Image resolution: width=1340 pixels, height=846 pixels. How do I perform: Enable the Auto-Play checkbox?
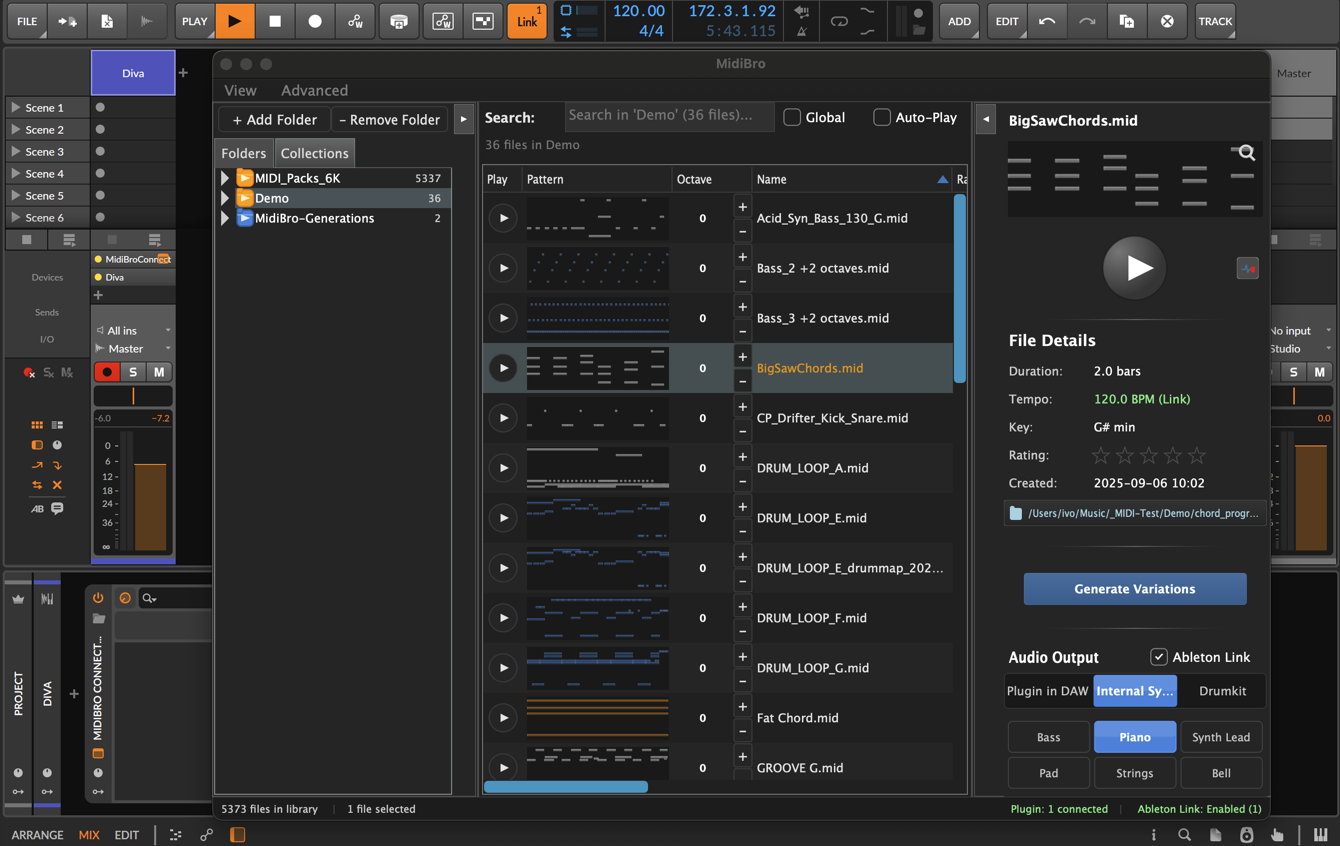coord(881,118)
